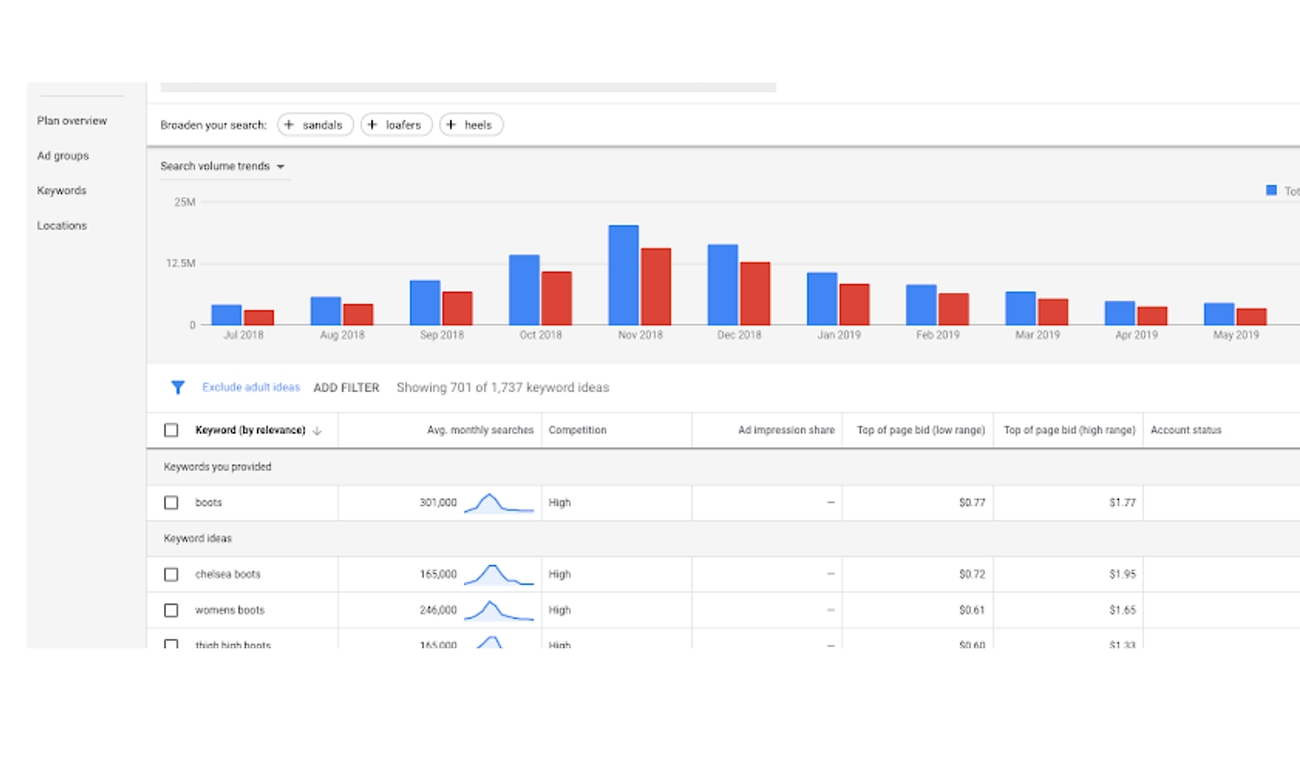Click the $1.95 high range bid
The width and height of the screenshot is (1300, 759).
point(1122,575)
